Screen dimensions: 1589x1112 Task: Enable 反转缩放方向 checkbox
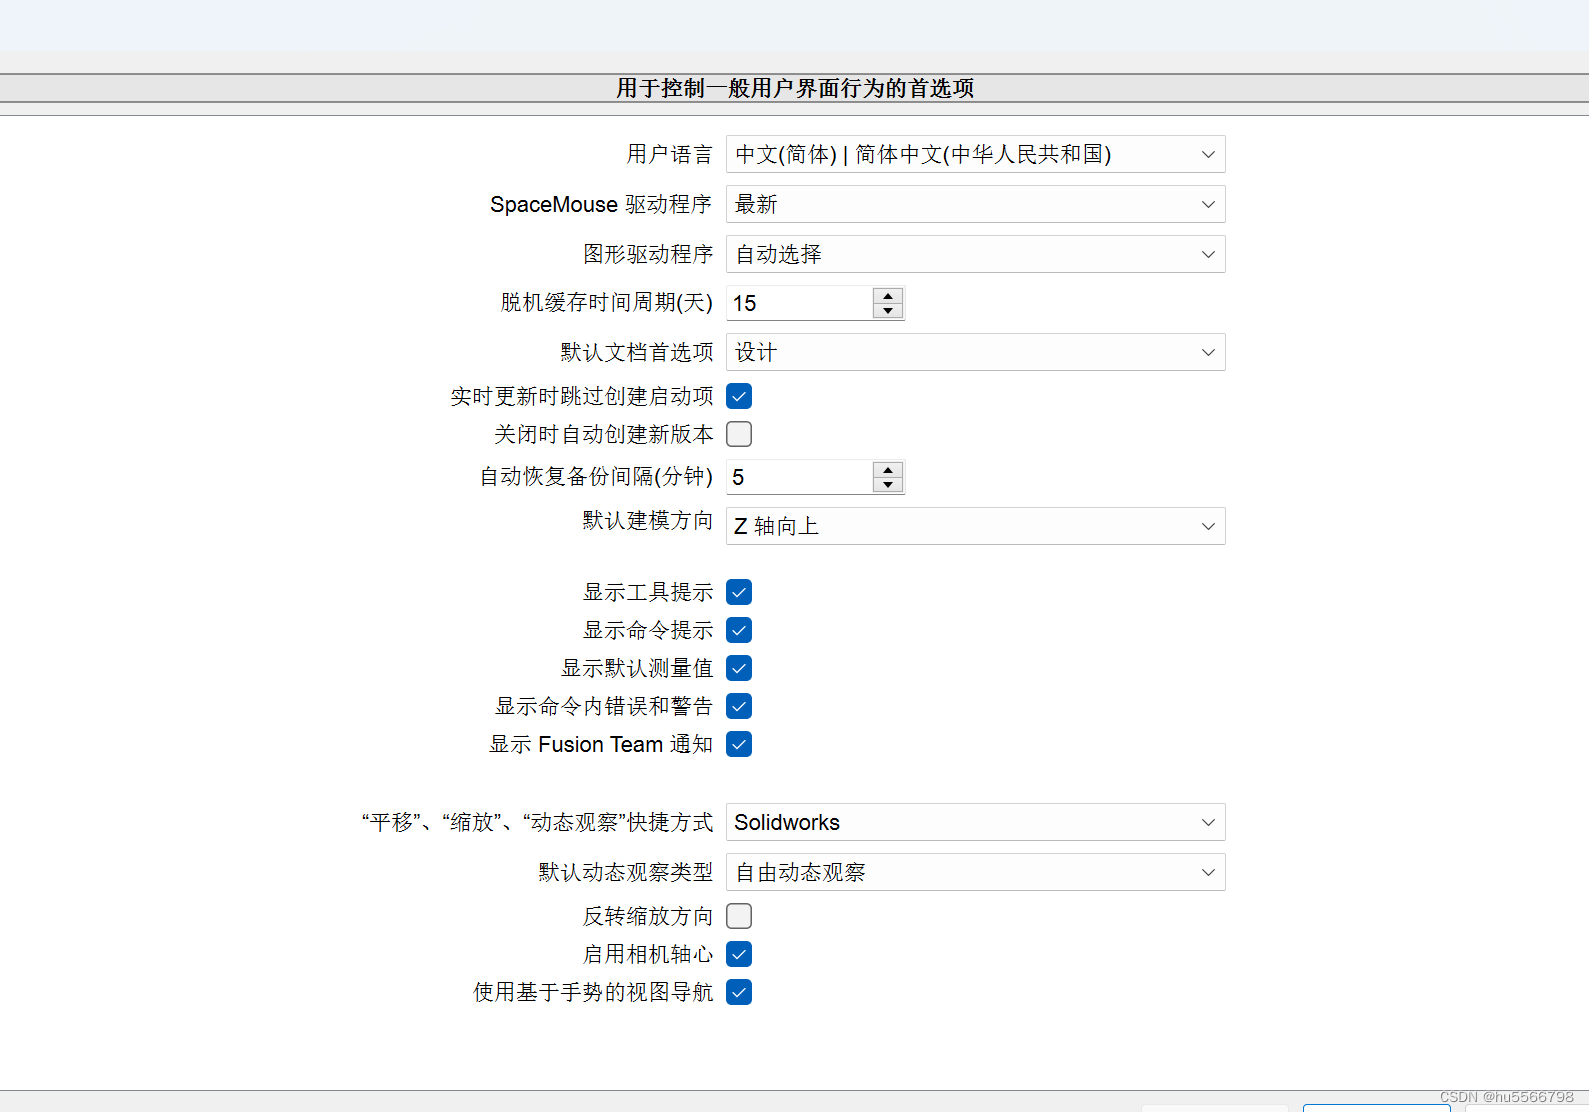pos(739,916)
